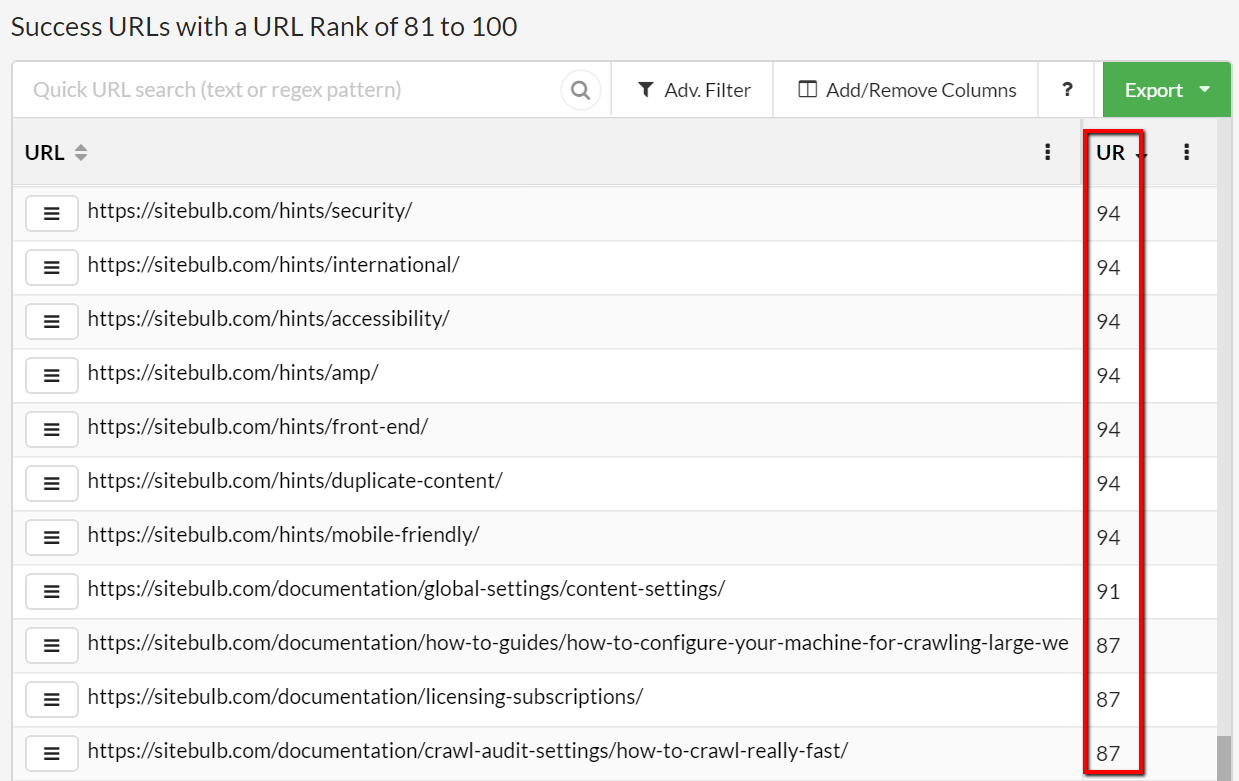Open URL column options menu
The height and width of the screenshot is (781, 1239).
click(x=1047, y=152)
